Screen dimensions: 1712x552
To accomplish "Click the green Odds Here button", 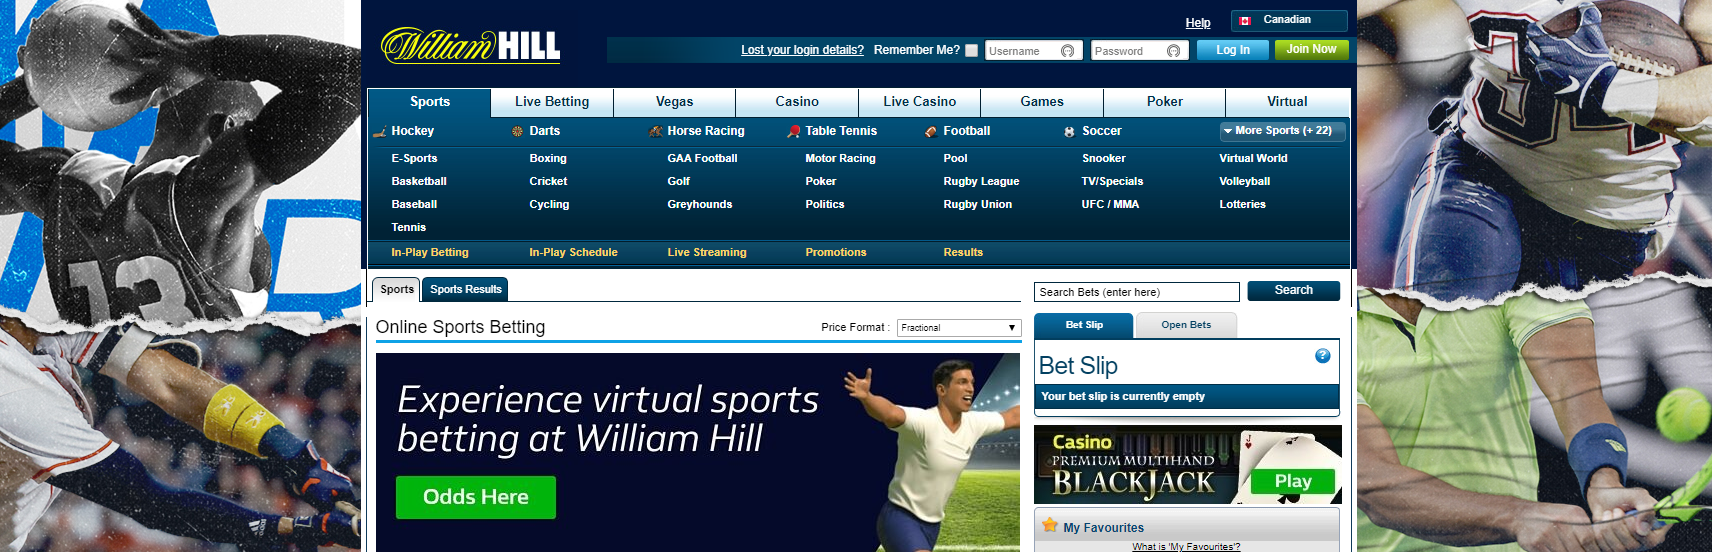I will point(476,497).
